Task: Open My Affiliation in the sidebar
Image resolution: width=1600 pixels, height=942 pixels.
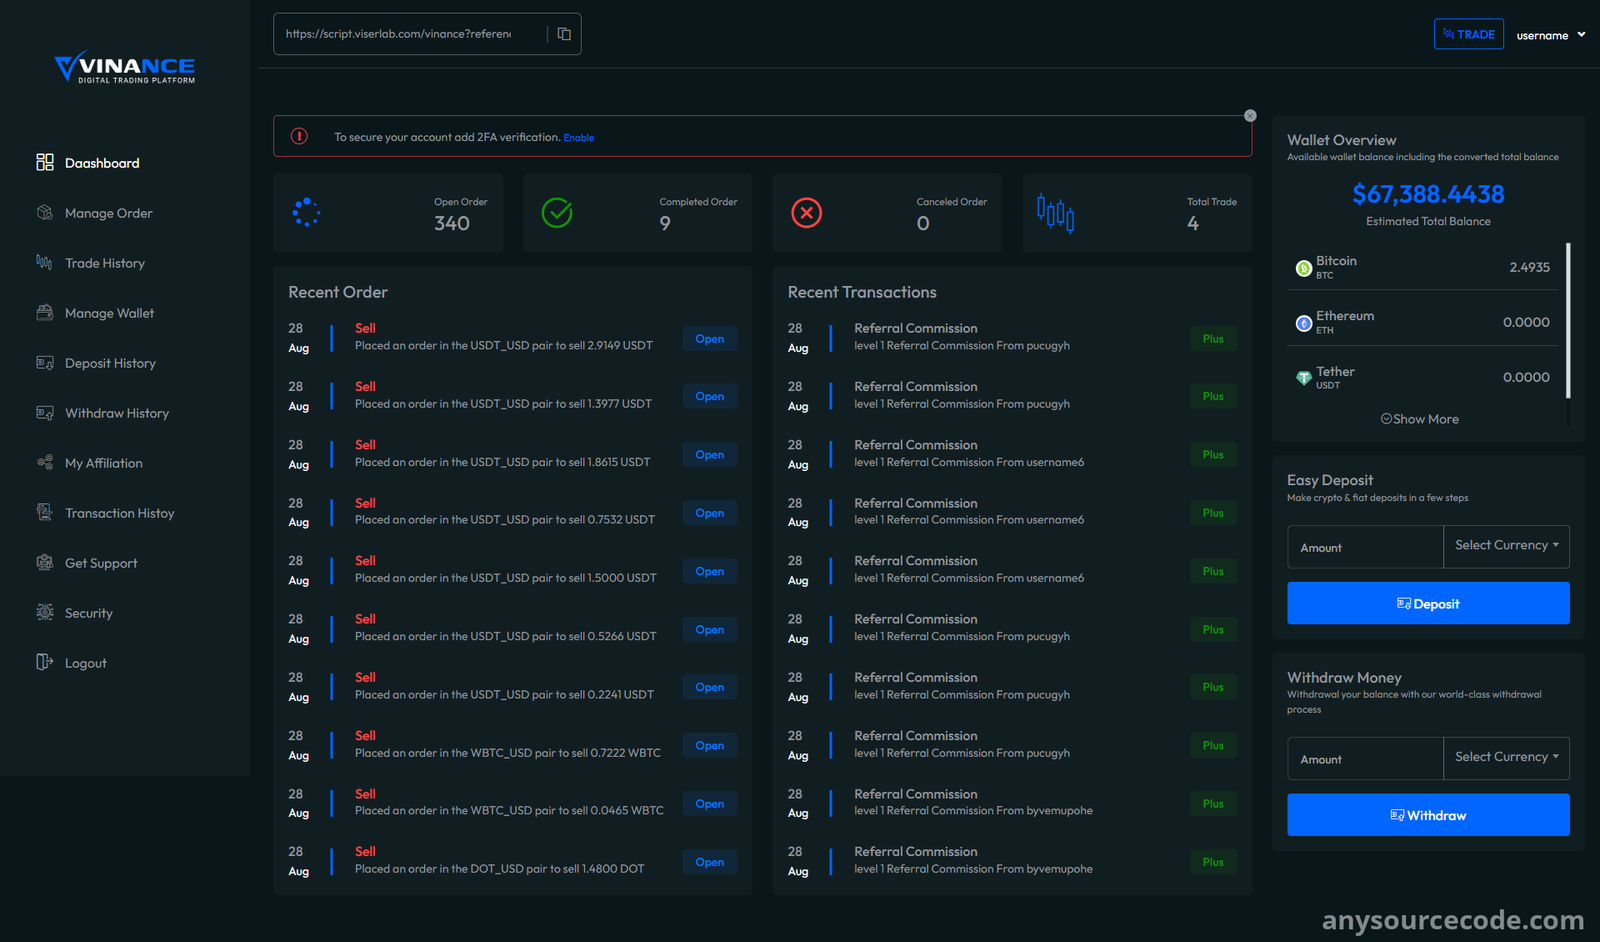Action: tap(104, 463)
